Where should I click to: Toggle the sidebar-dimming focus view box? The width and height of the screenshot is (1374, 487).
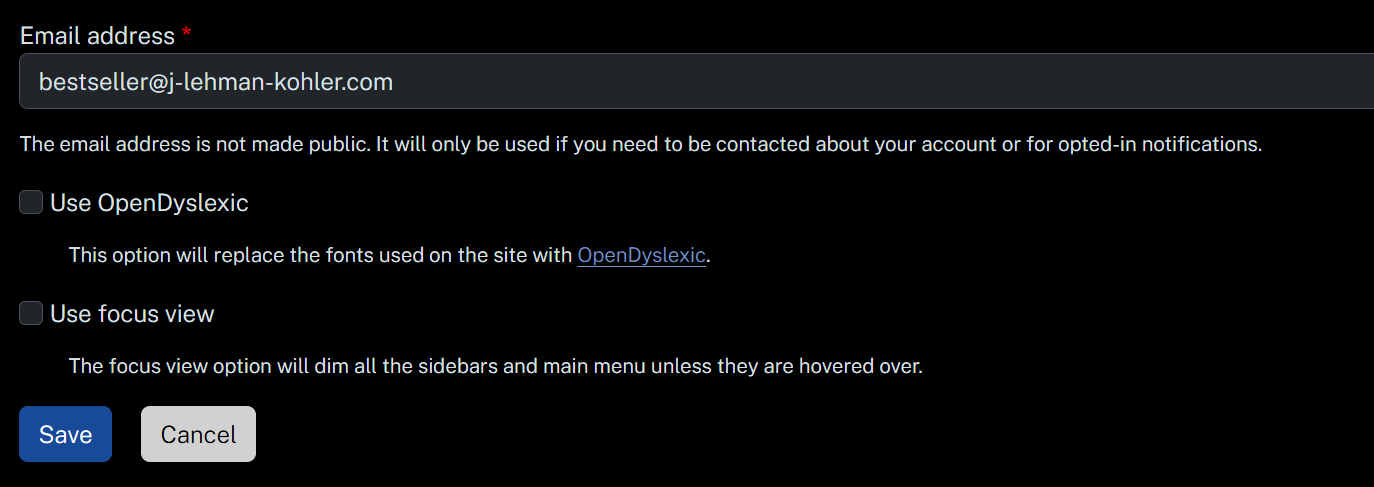32,313
